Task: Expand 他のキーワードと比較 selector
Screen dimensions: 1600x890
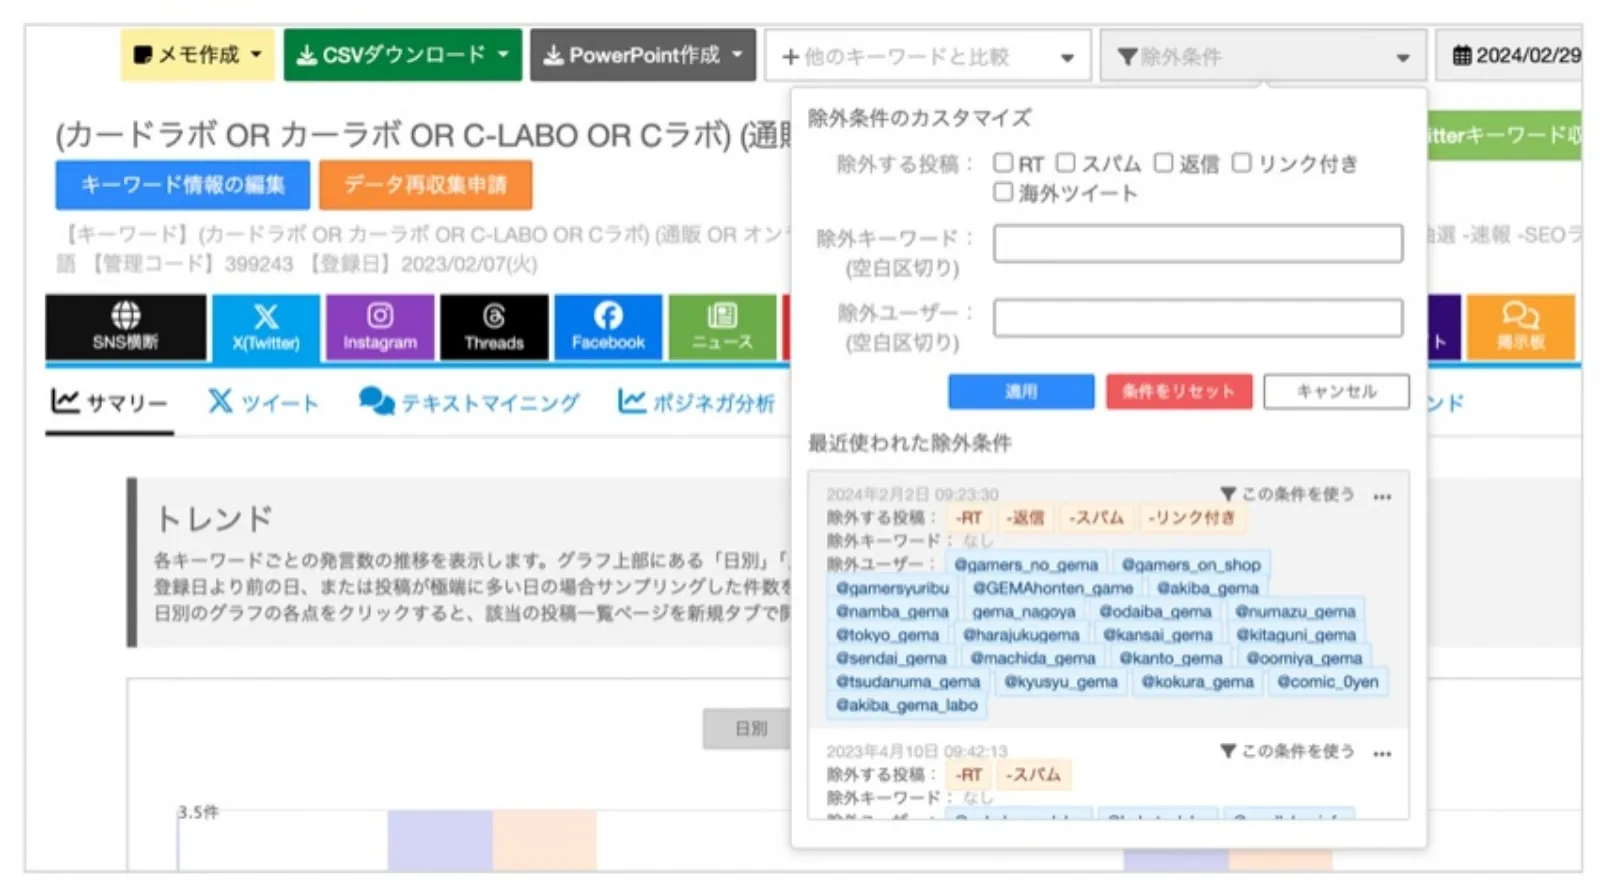Action: point(927,56)
